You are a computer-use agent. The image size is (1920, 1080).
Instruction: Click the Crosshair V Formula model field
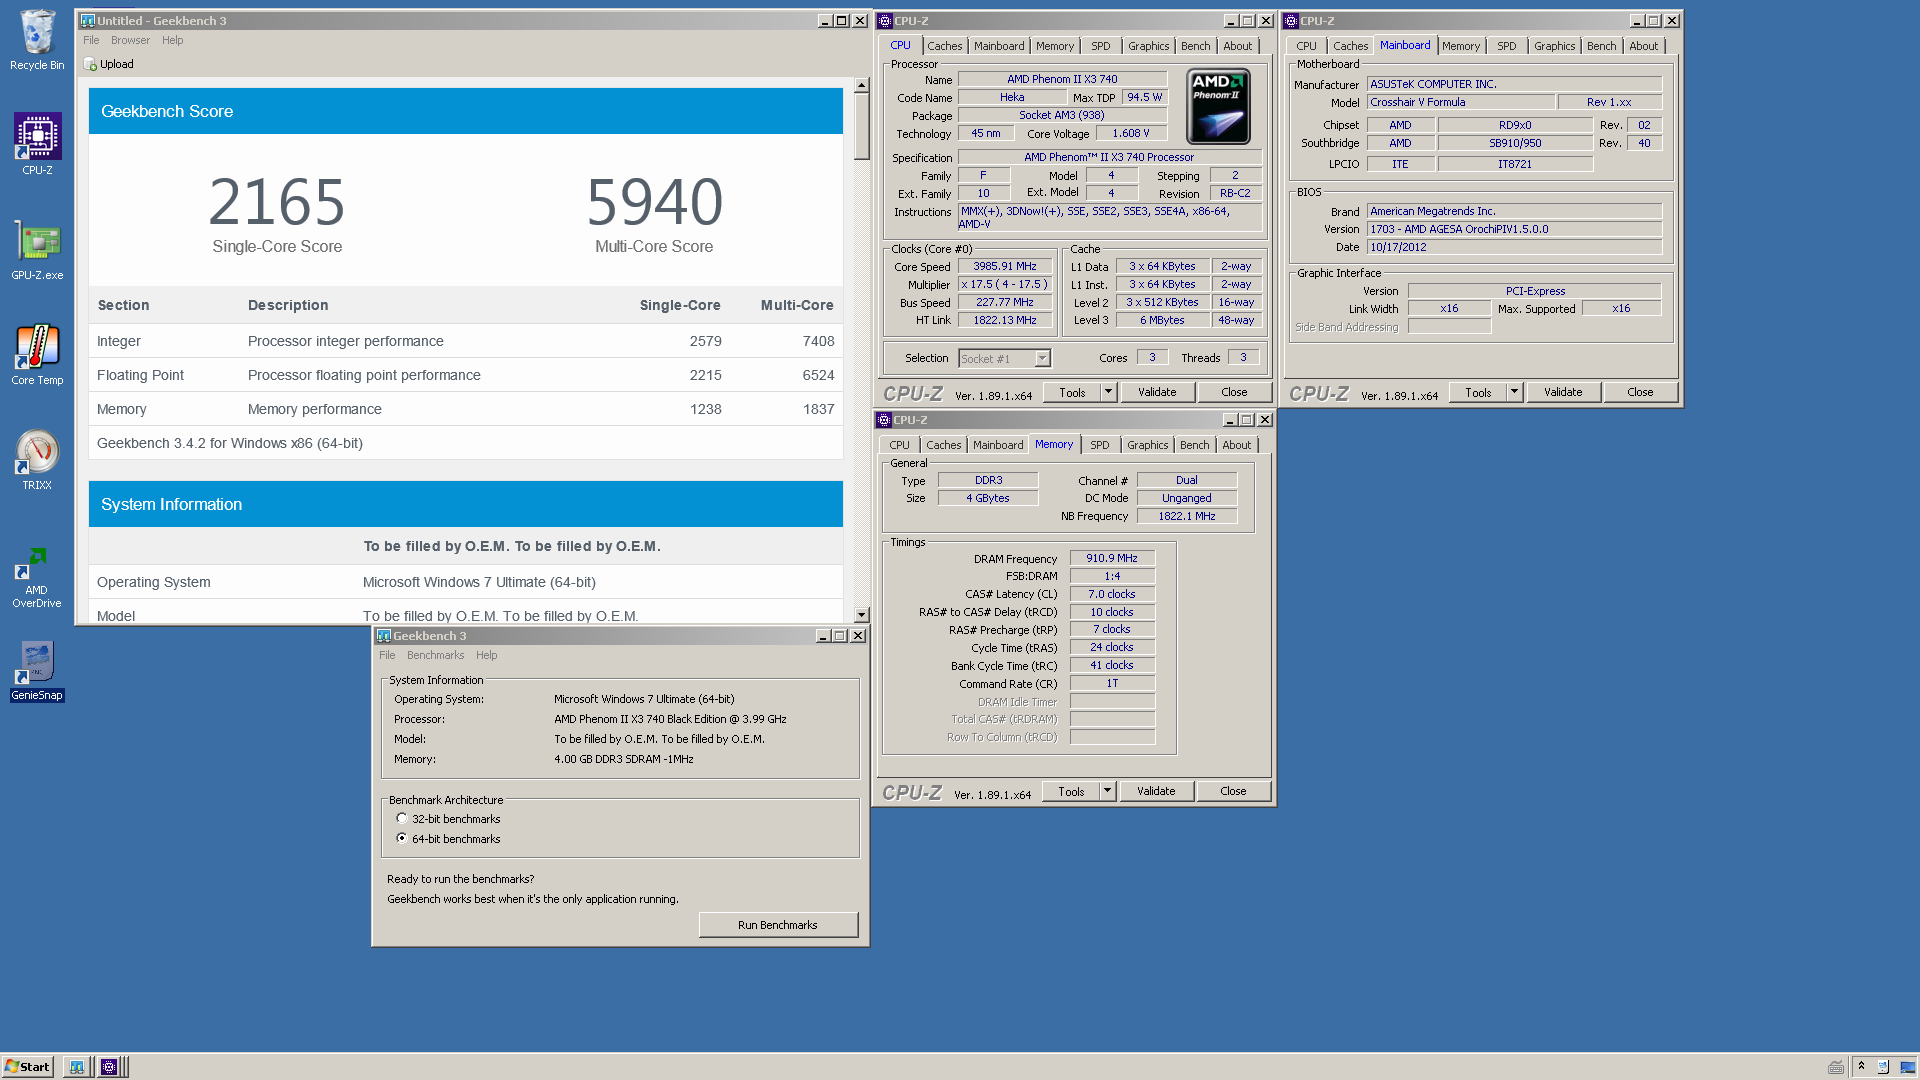(1460, 102)
